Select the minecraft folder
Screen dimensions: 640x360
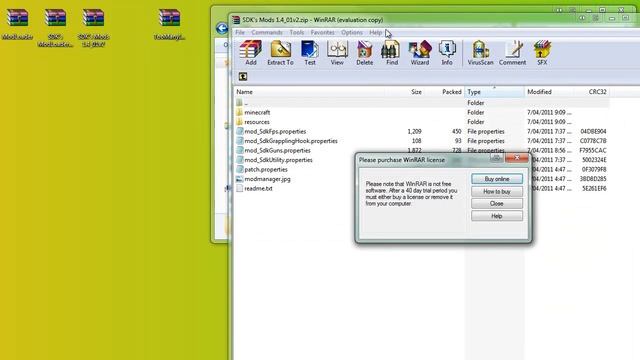pos(257,112)
